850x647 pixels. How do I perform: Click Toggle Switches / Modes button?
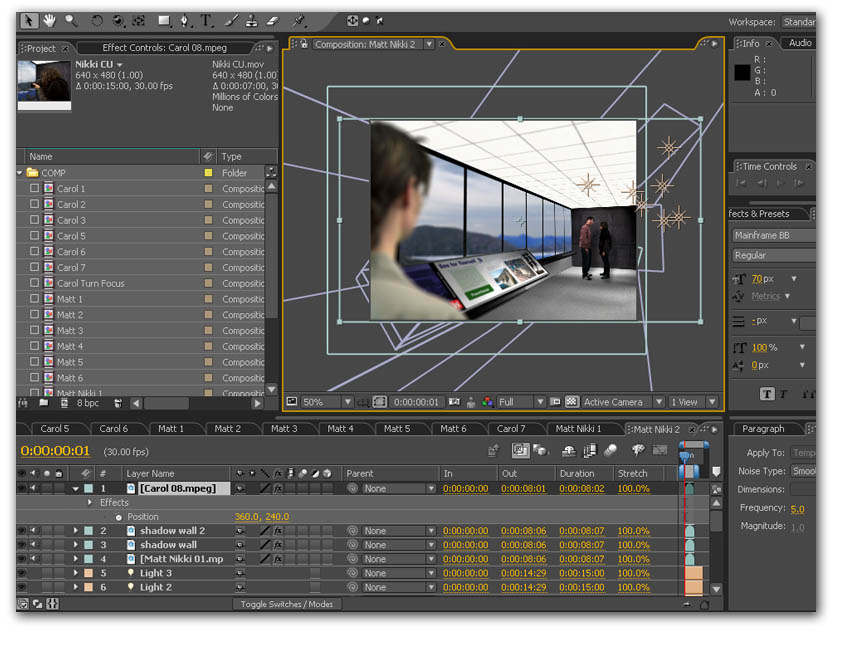[x=288, y=604]
